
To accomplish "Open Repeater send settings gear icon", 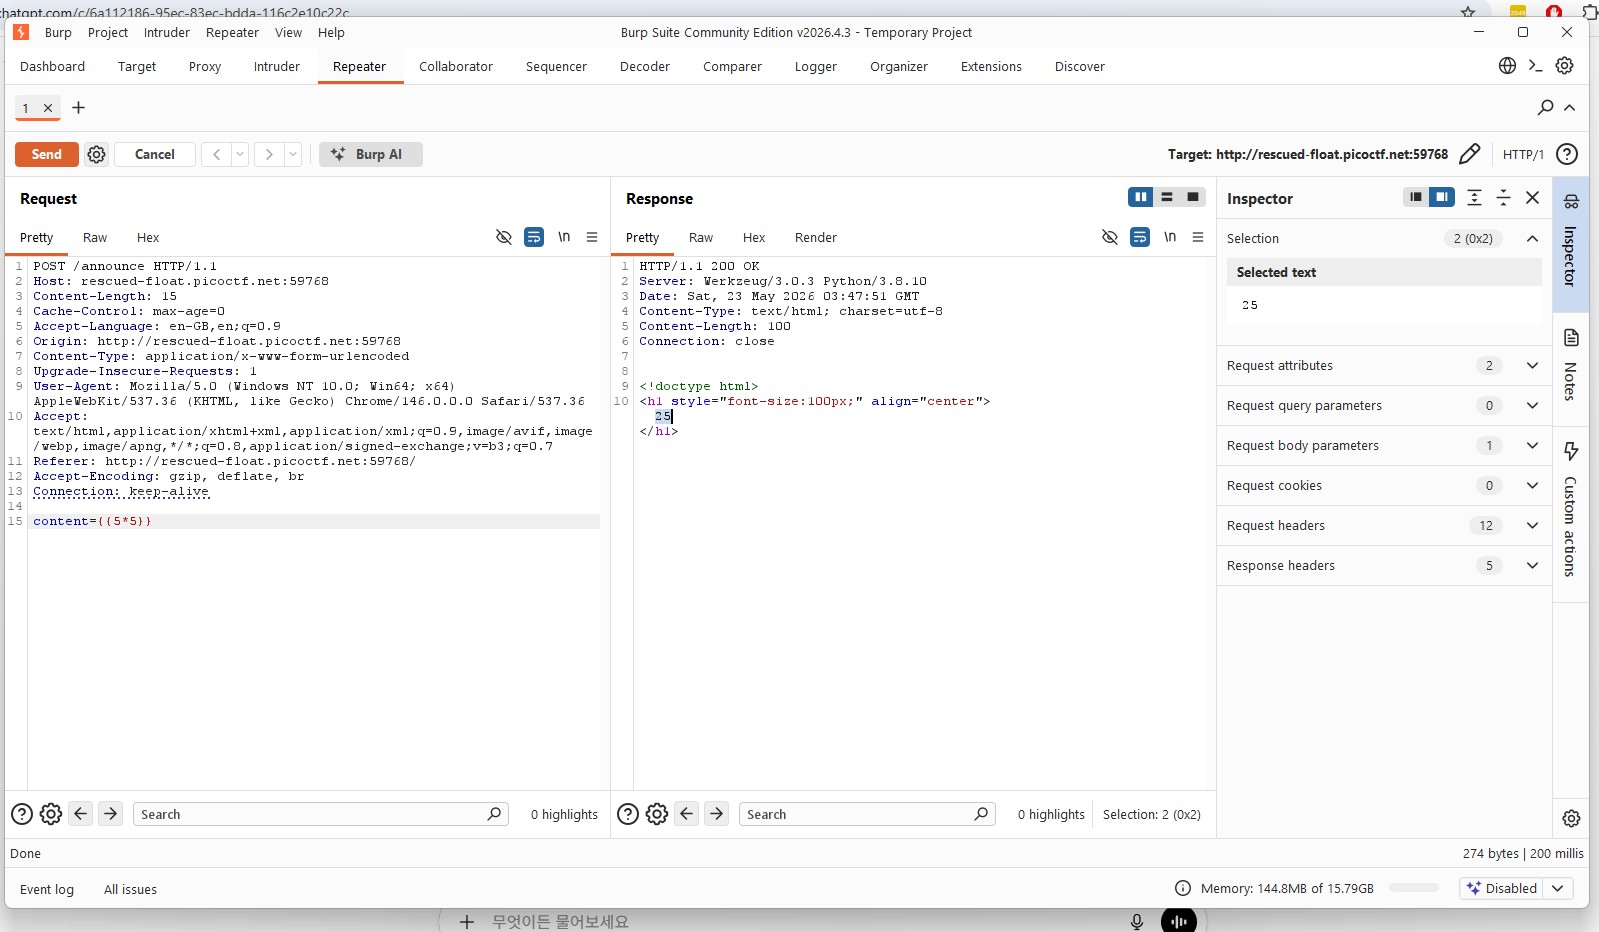I will [x=96, y=154].
